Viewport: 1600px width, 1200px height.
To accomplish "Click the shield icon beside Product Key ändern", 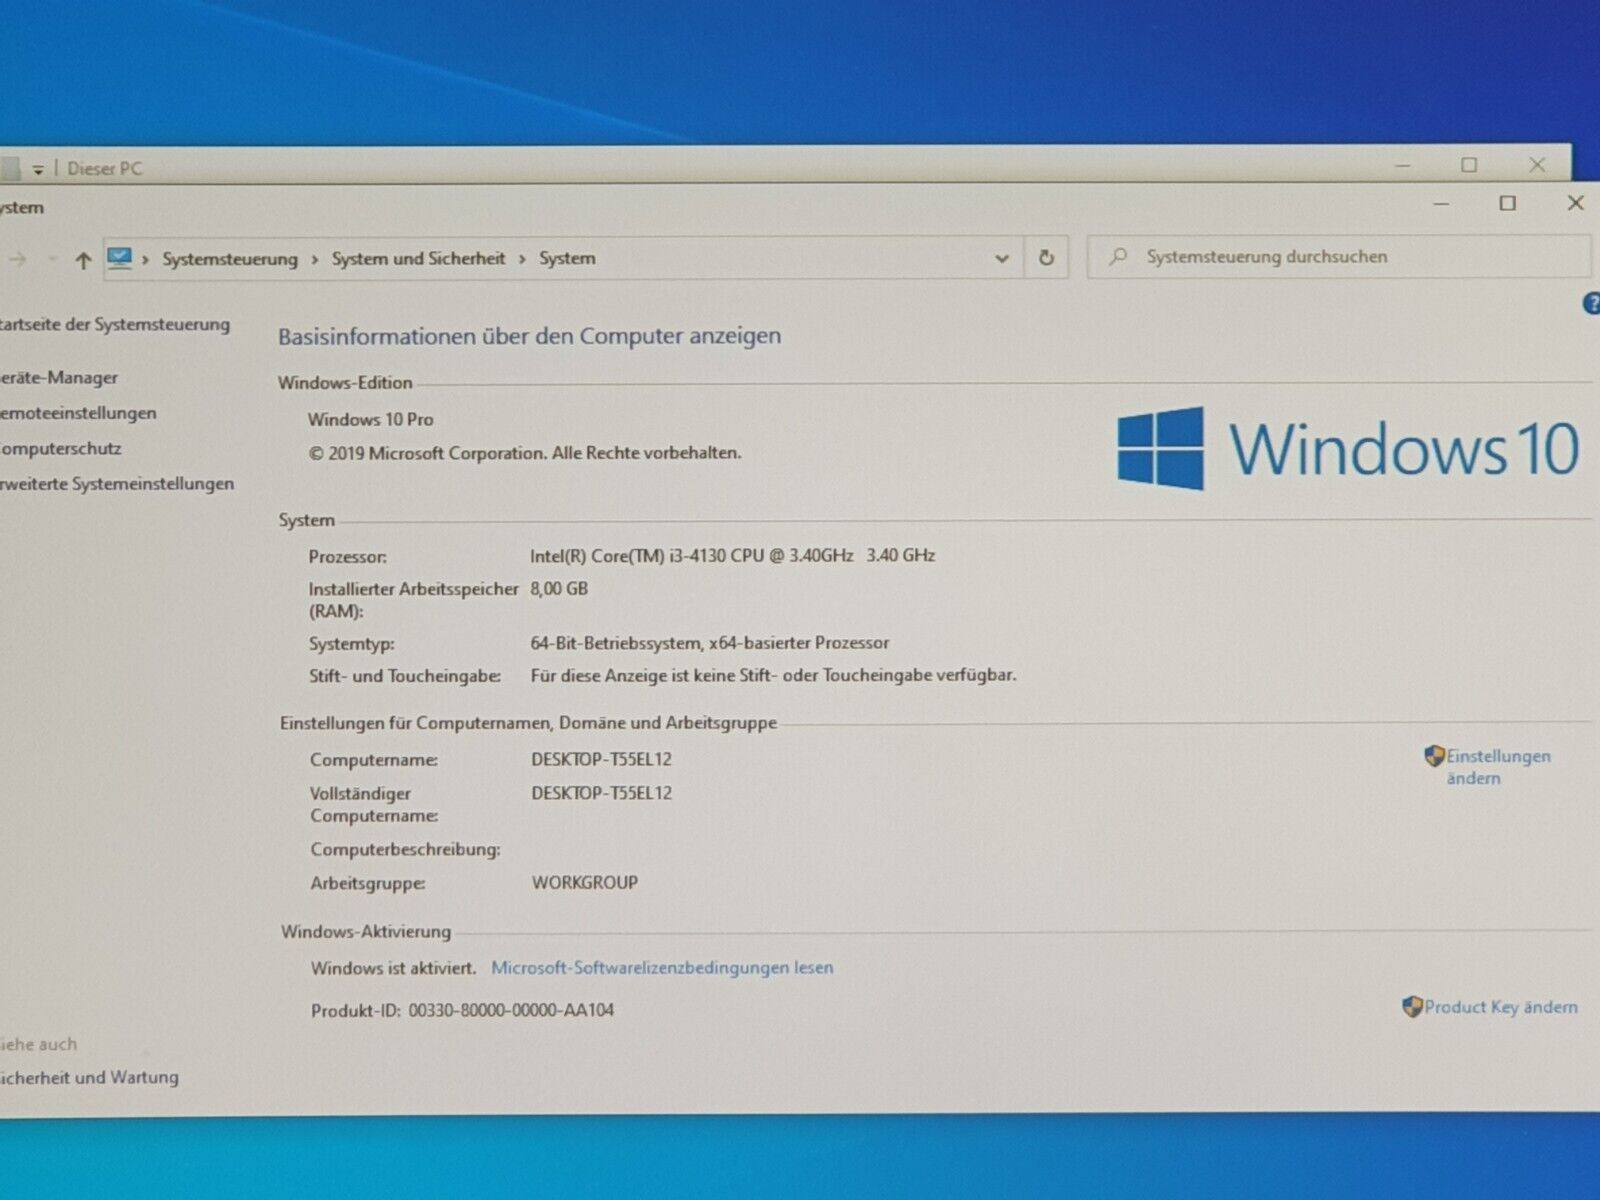I will point(1412,1006).
